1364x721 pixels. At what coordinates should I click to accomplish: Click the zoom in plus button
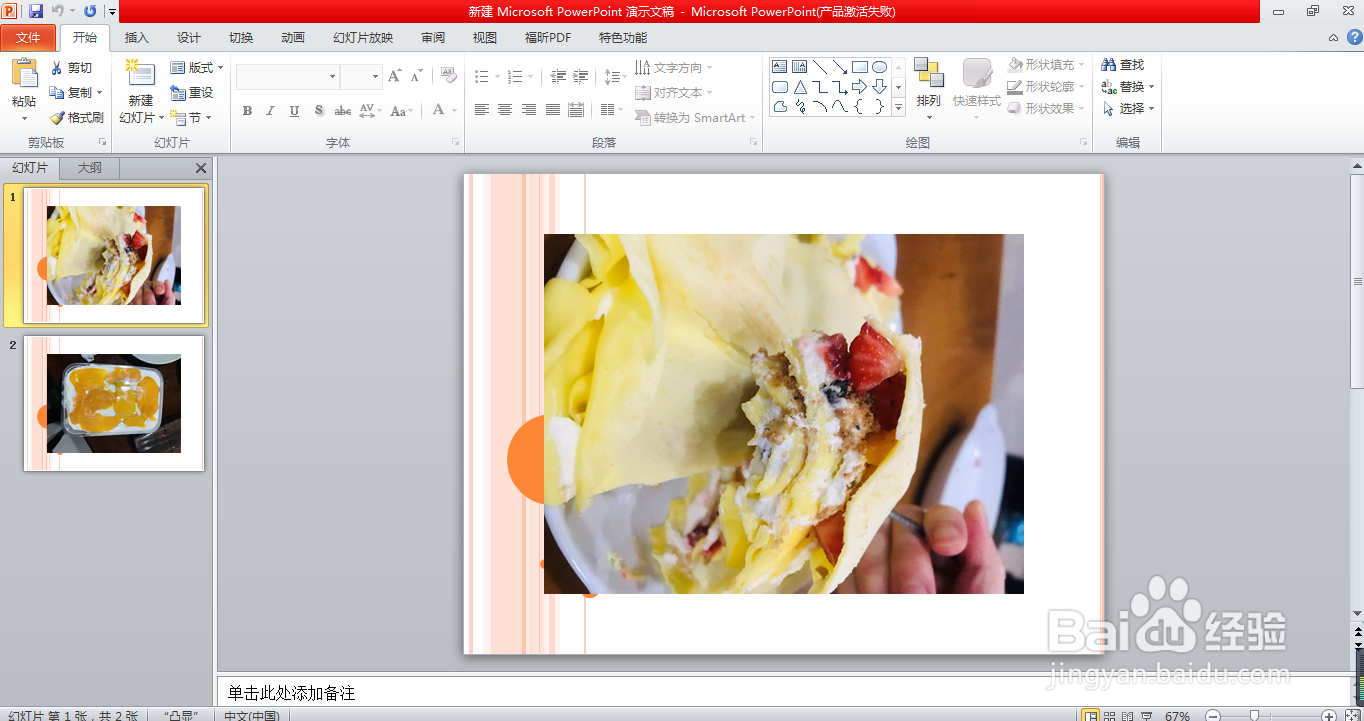pos(1329,716)
